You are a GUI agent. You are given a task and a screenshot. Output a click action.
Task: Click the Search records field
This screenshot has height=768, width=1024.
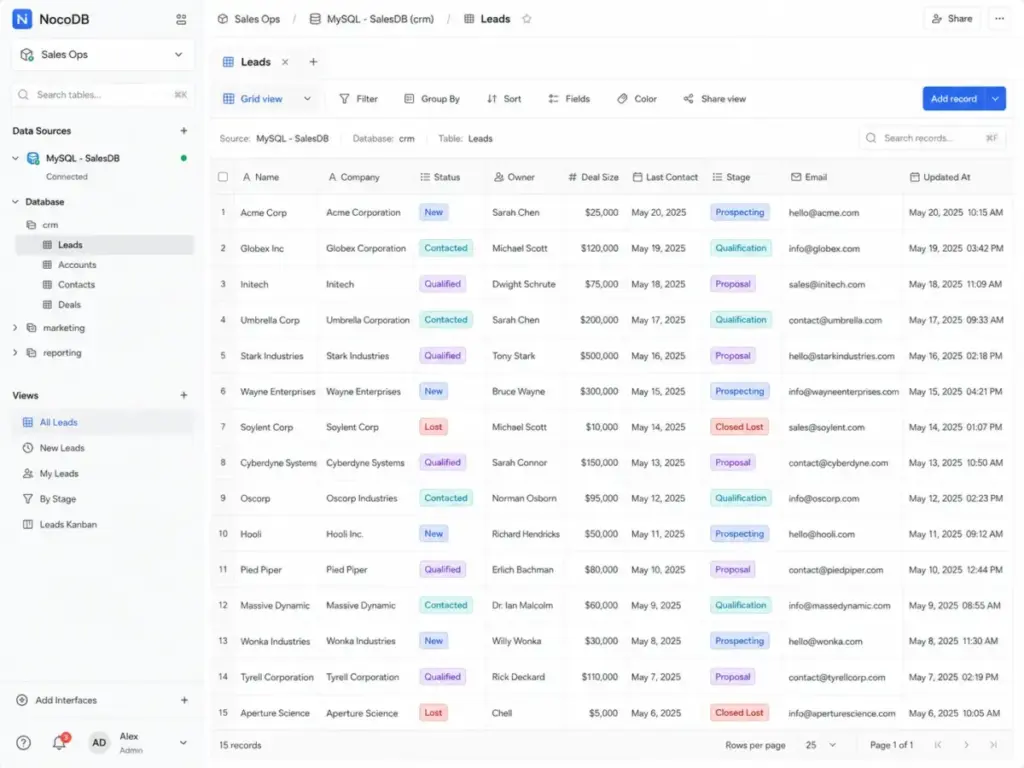(x=933, y=138)
